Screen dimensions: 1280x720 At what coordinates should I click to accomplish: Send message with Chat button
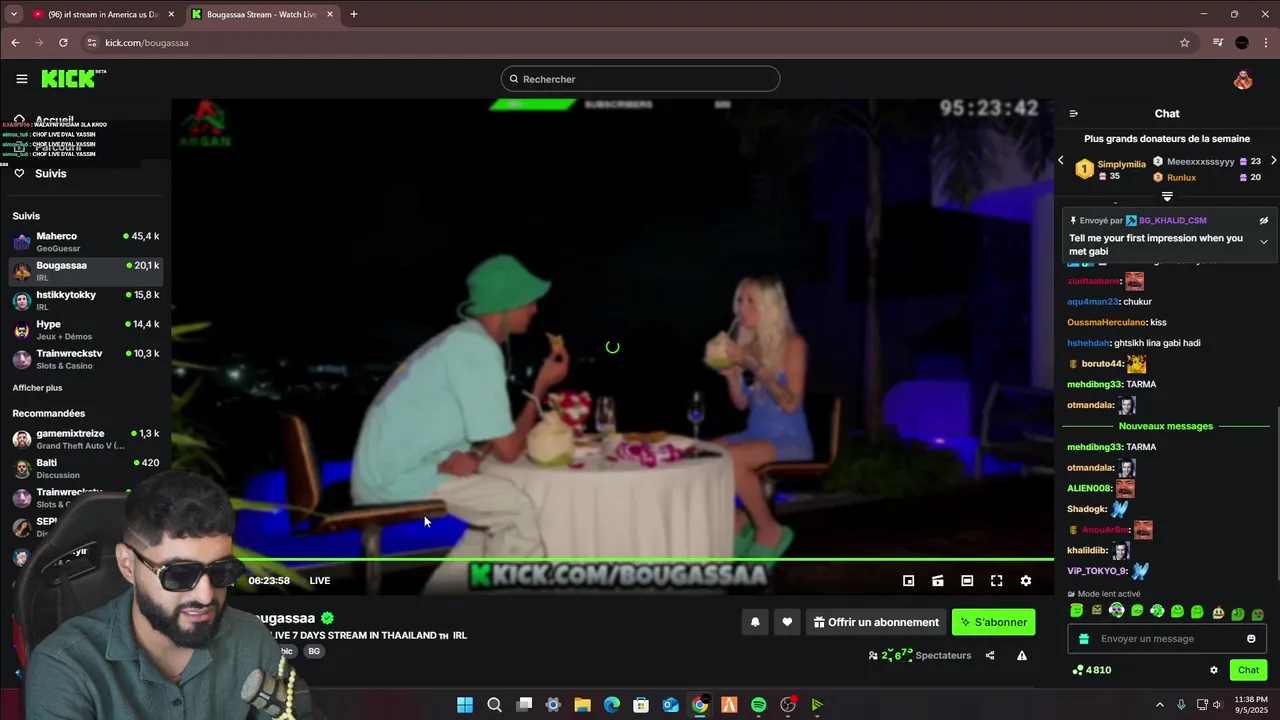point(1249,670)
